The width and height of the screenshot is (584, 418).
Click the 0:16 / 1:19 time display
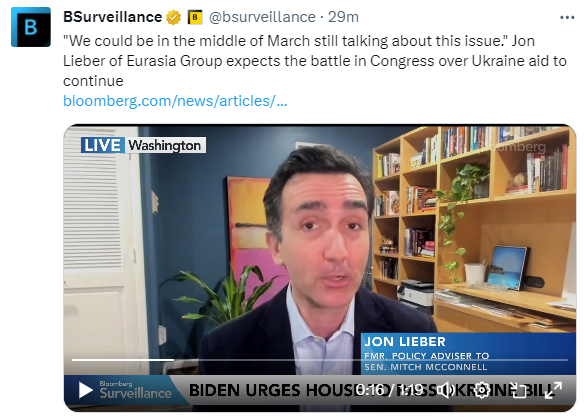(389, 390)
